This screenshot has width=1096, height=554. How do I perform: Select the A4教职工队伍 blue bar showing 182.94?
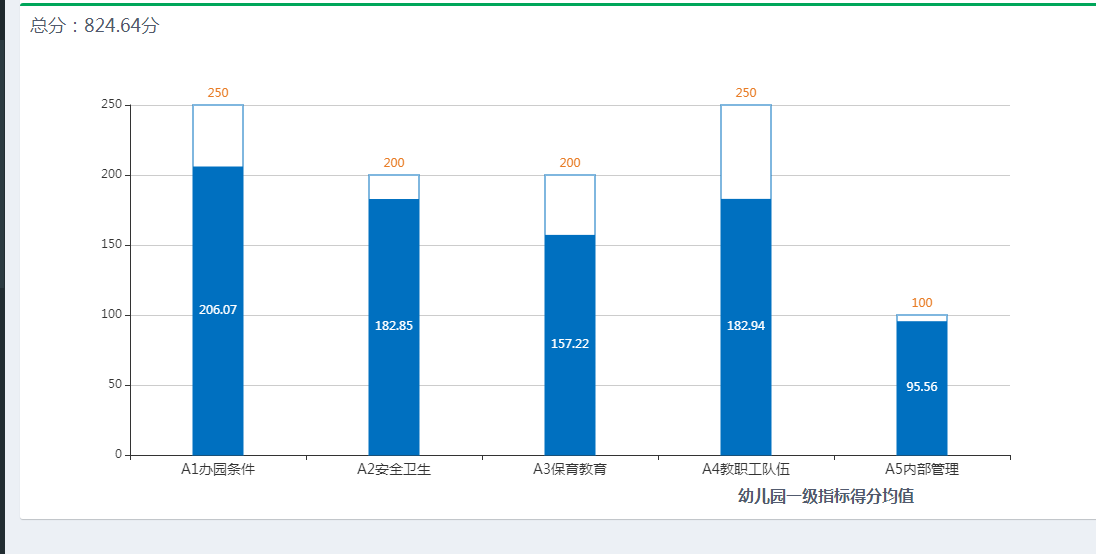(746, 326)
